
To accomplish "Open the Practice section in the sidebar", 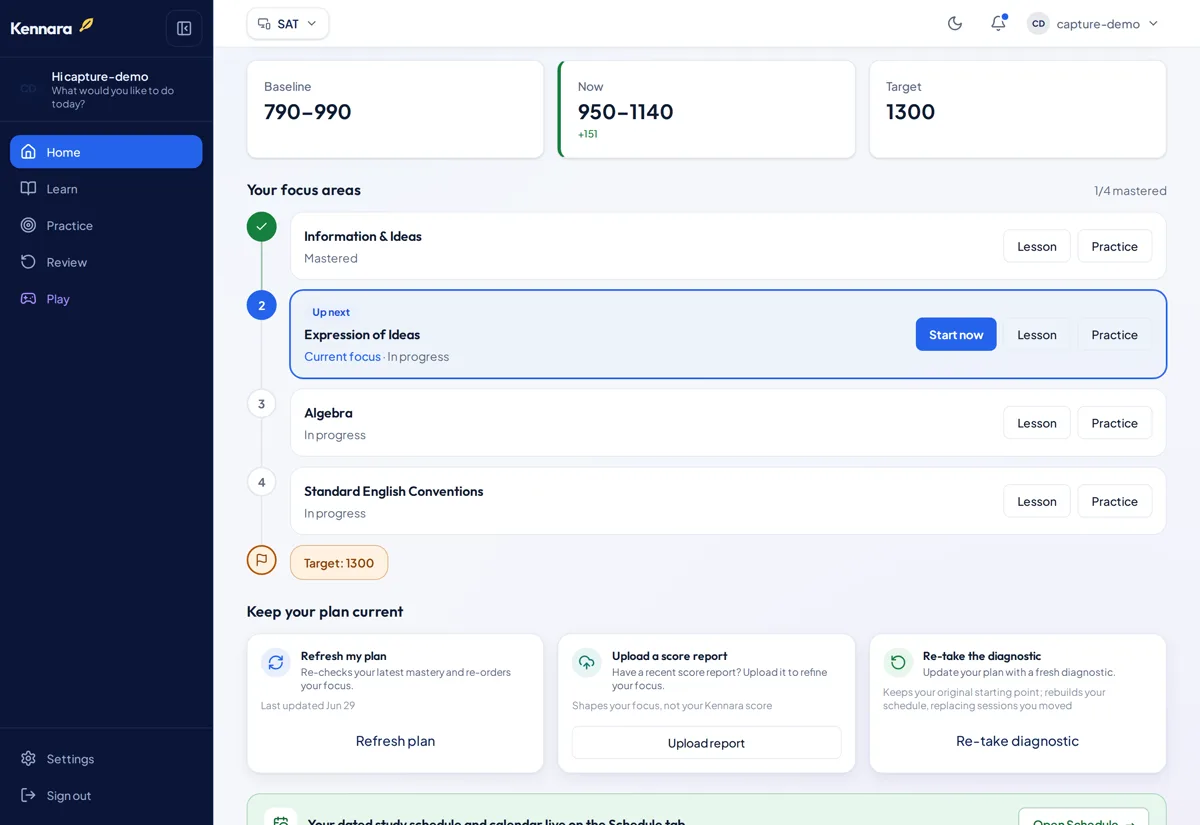I will point(106,225).
